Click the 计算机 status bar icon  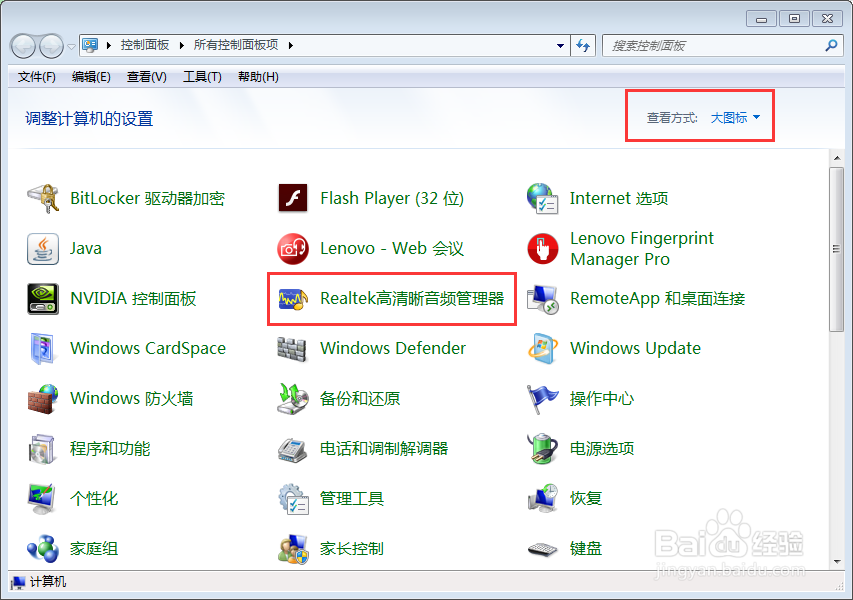[18, 583]
